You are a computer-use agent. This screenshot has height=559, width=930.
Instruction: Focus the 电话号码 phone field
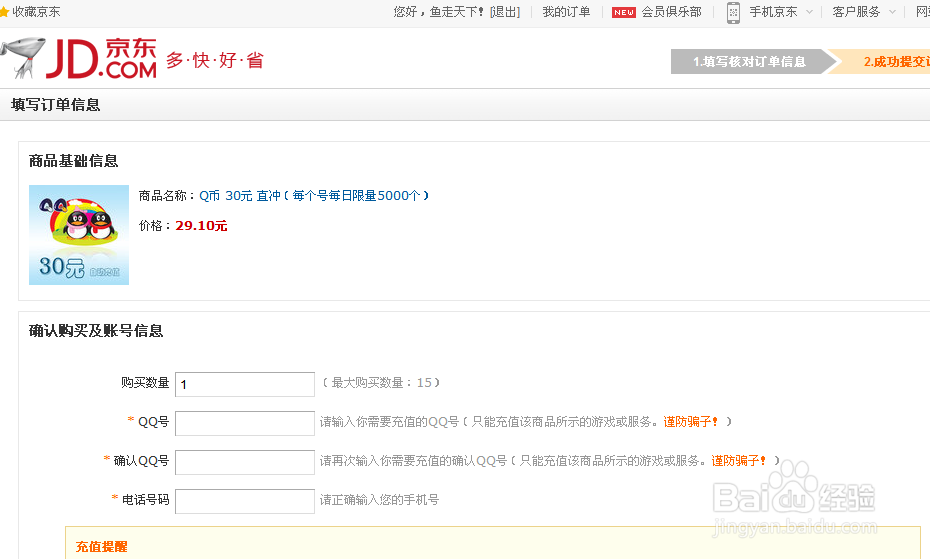245,501
